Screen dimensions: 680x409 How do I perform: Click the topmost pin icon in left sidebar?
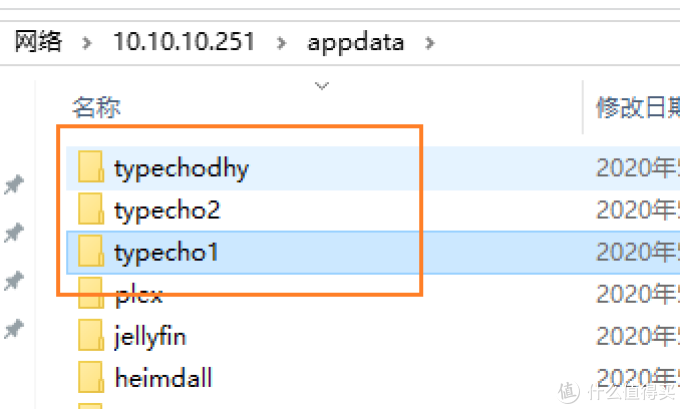[14, 185]
